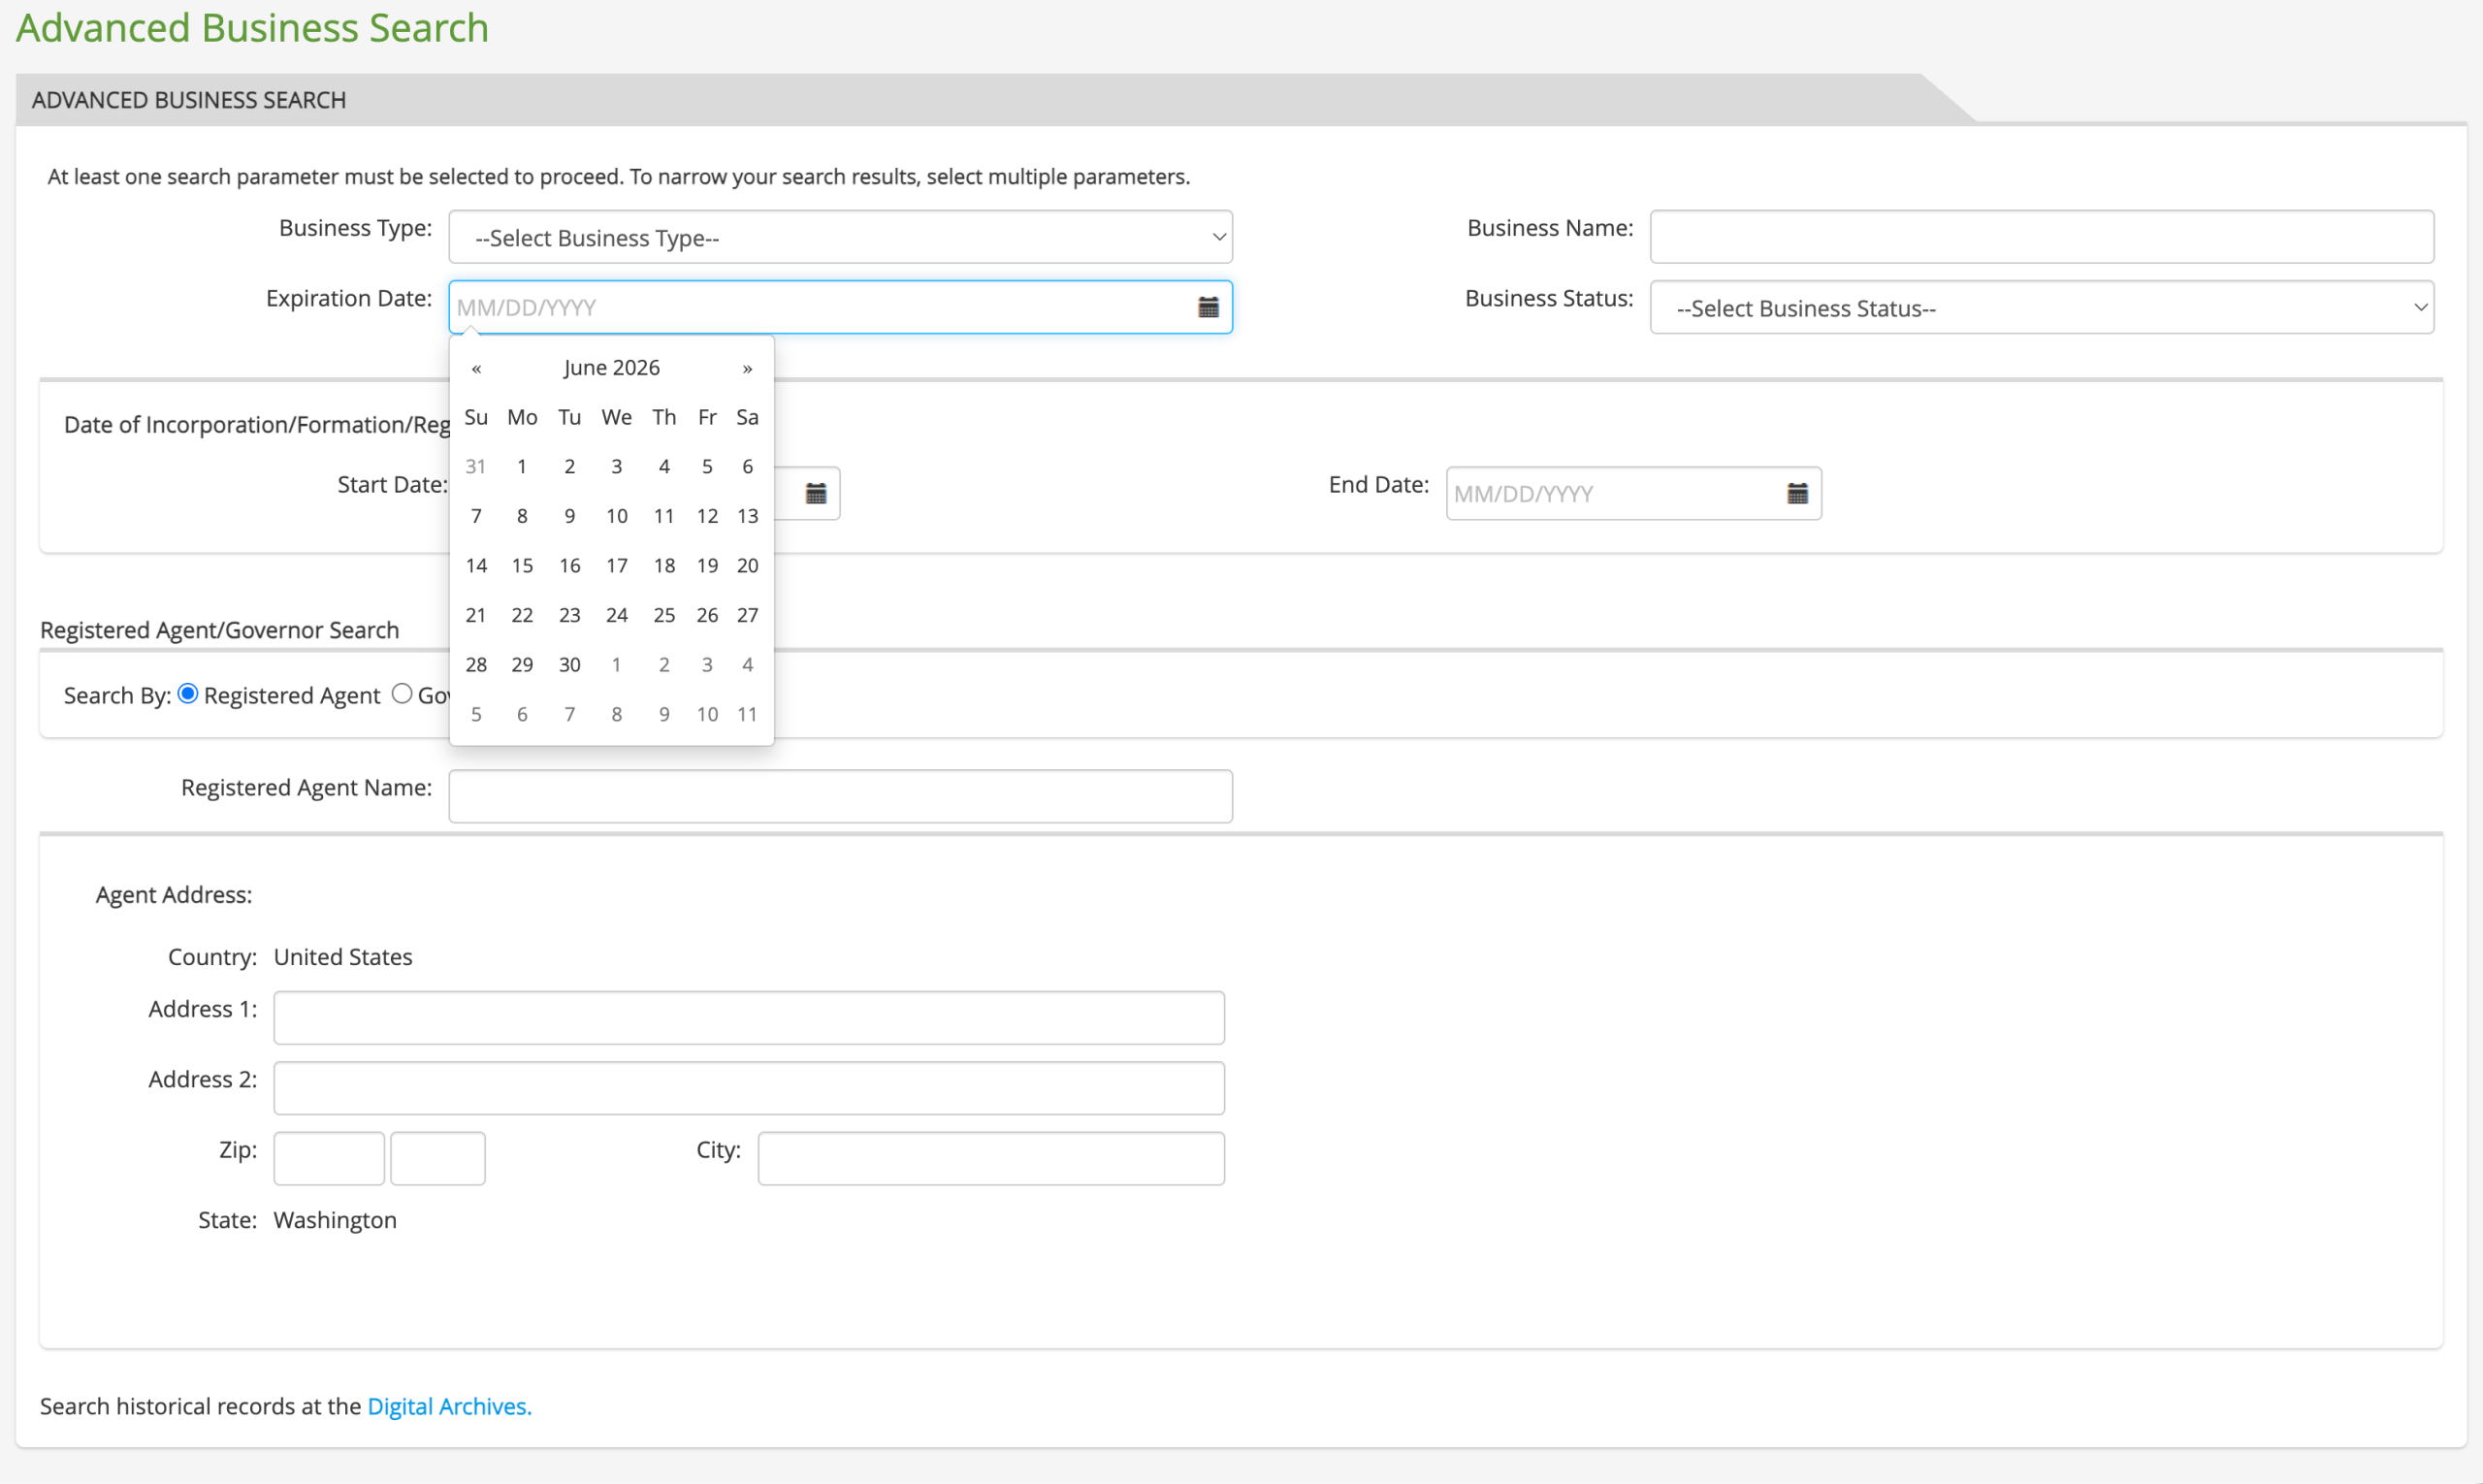Focus the Registered Agent Name field
Image resolution: width=2483 pixels, height=1484 pixels.
coord(840,796)
